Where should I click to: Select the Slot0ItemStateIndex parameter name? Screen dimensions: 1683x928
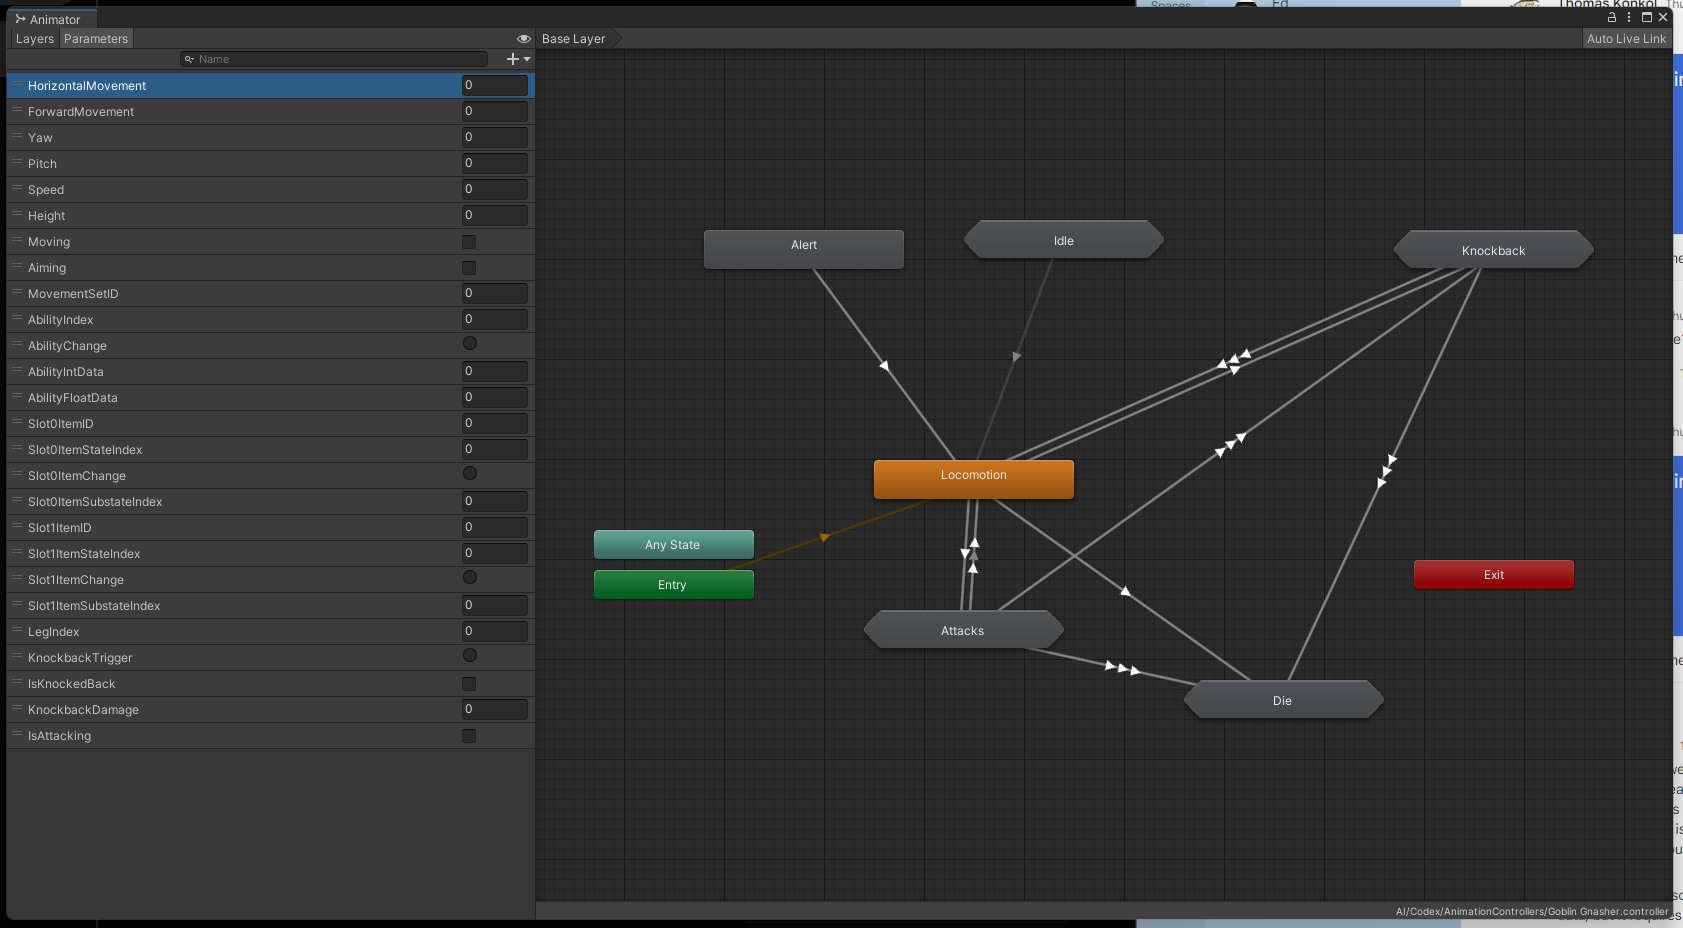click(x=85, y=450)
